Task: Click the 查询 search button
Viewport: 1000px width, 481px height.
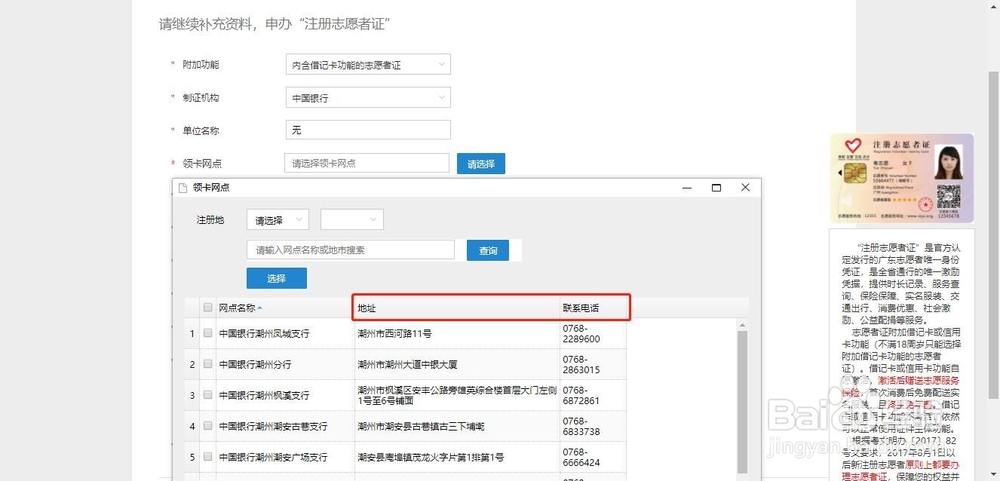Action: 488,250
